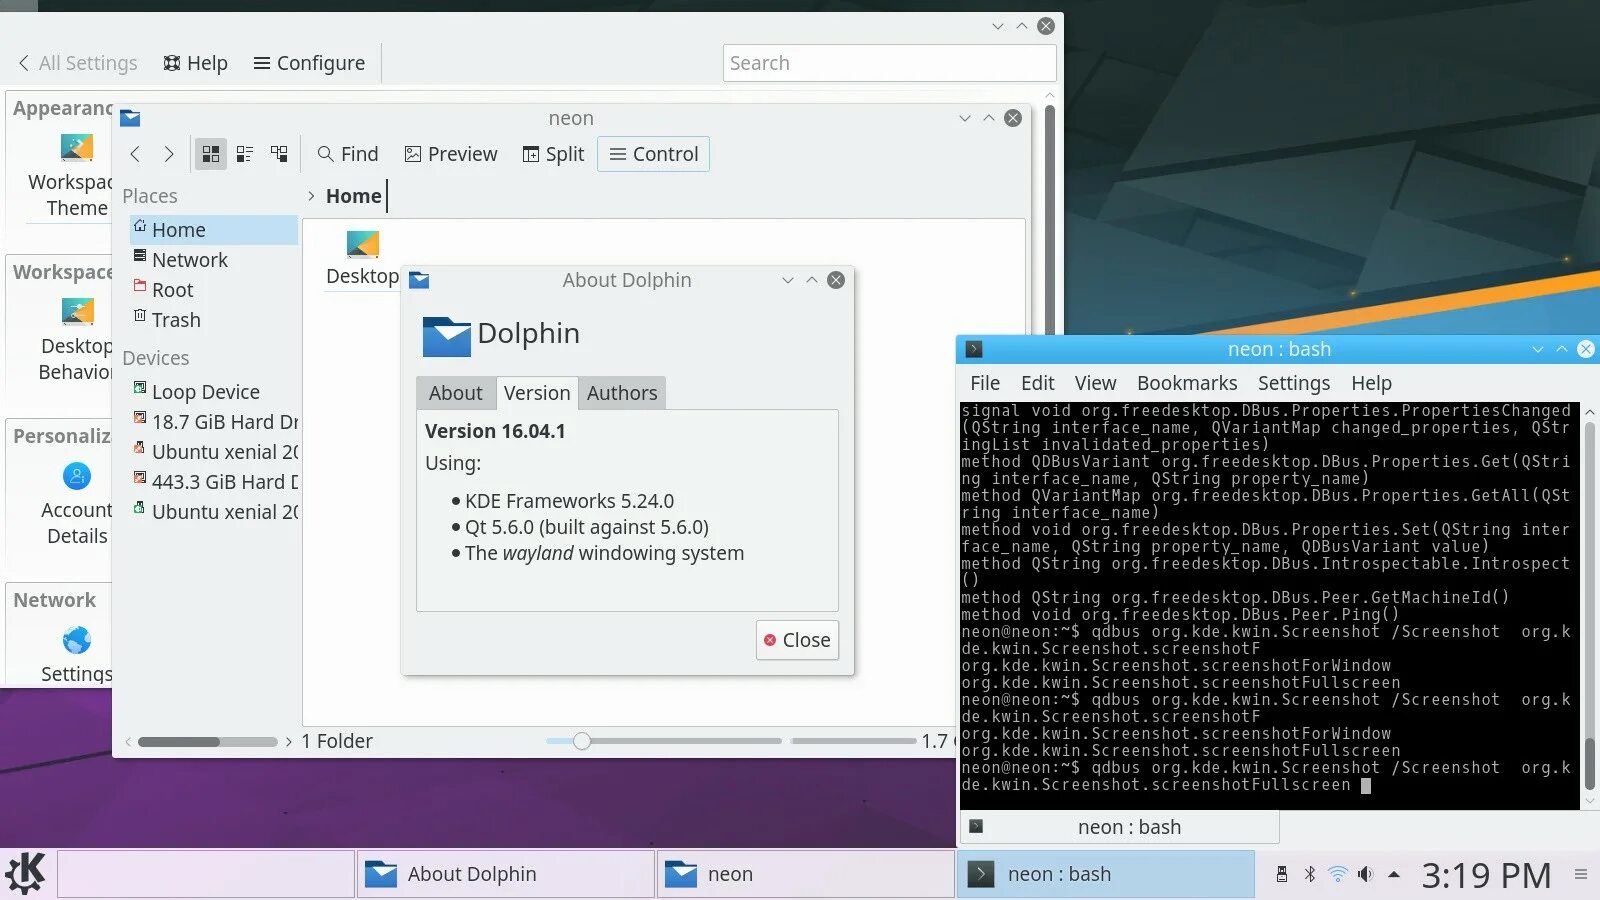This screenshot has height=900, width=1600.
Task: Open the KDE application launcher
Action: [25, 873]
